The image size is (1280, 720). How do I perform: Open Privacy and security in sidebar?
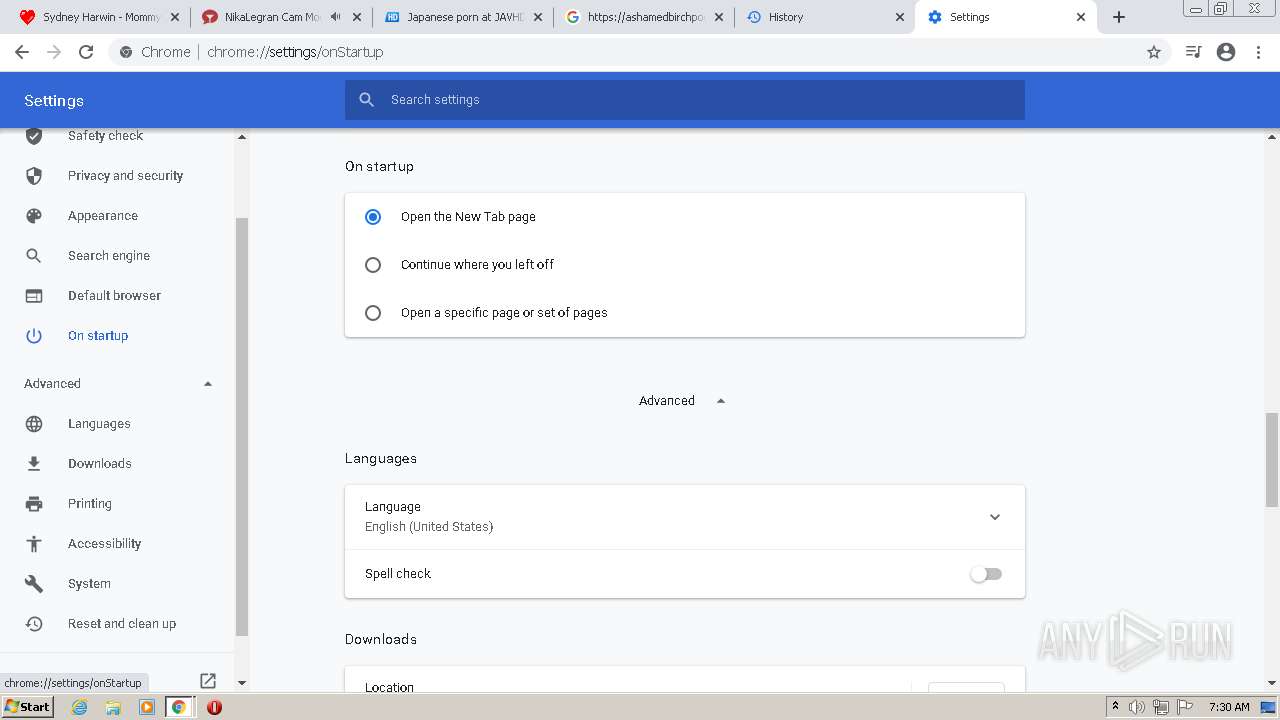point(125,176)
